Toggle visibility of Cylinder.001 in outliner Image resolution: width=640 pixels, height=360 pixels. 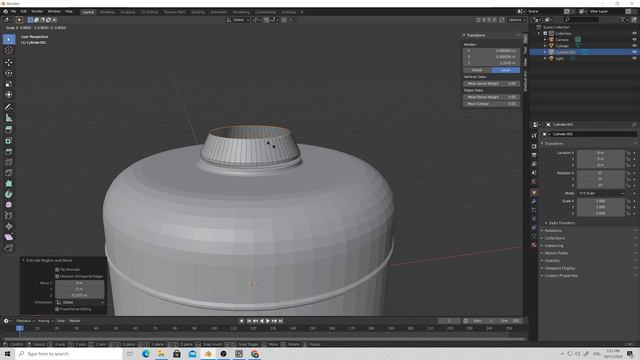coord(634,52)
